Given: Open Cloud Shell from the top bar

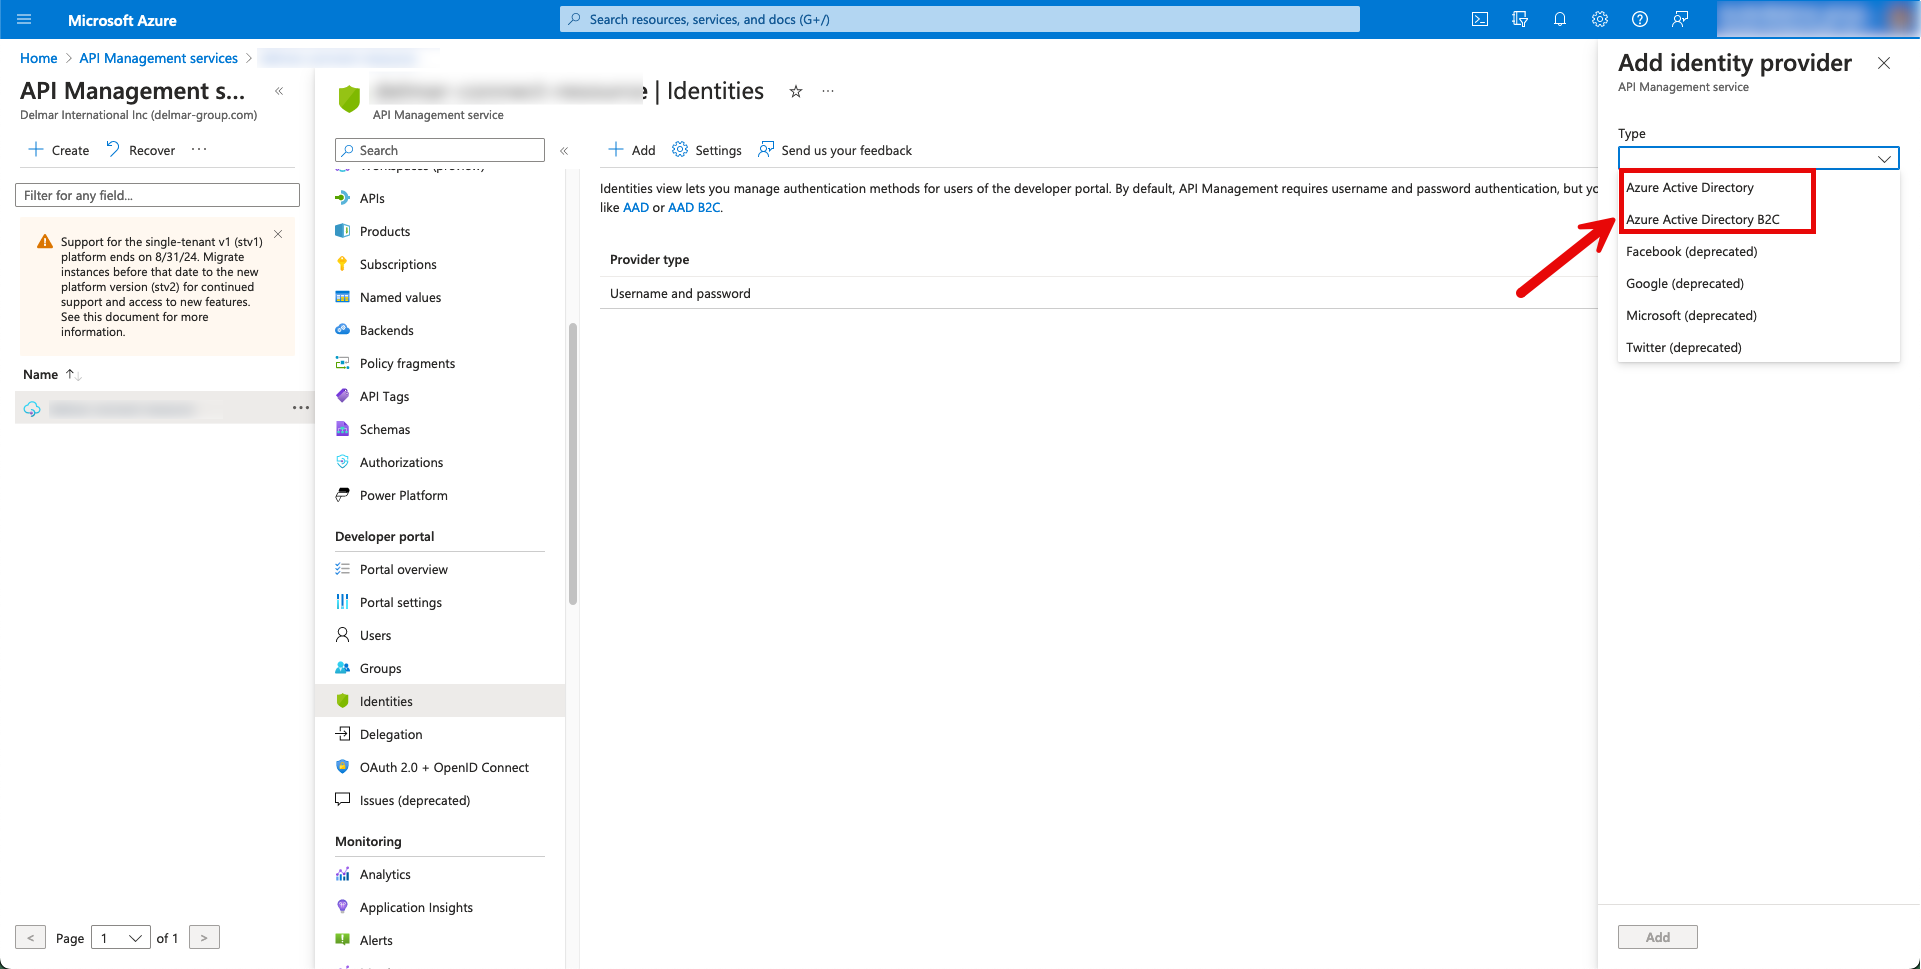Looking at the screenshot, I should 1480,19.
